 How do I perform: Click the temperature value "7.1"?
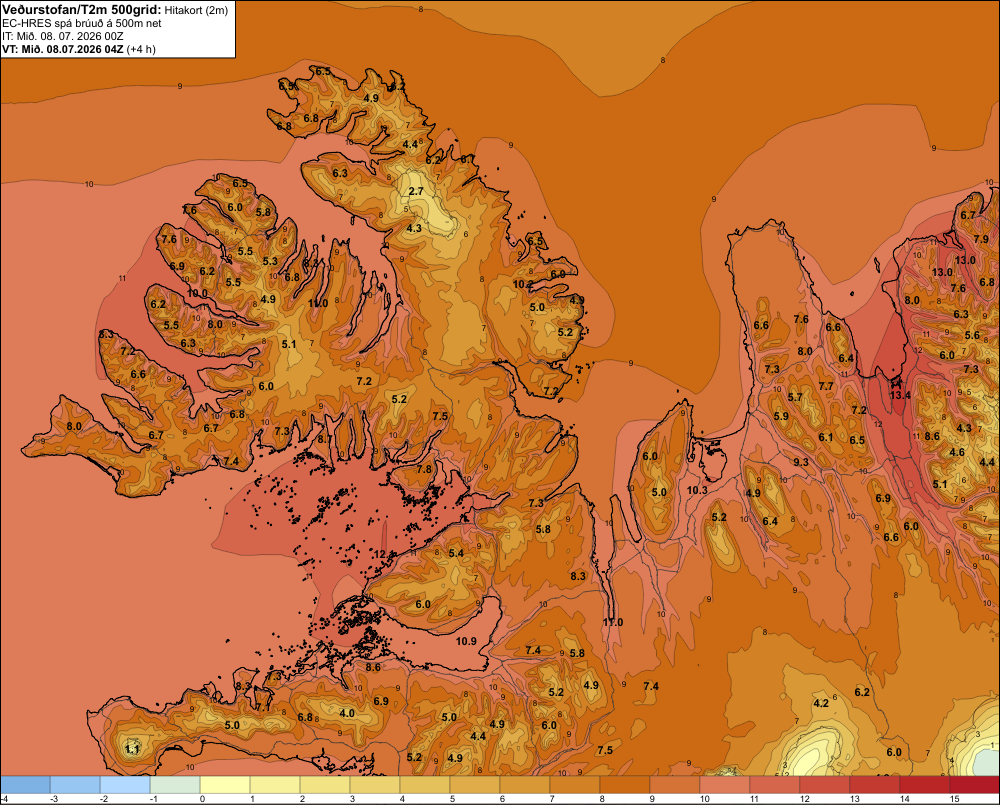[x=263, y=707]
